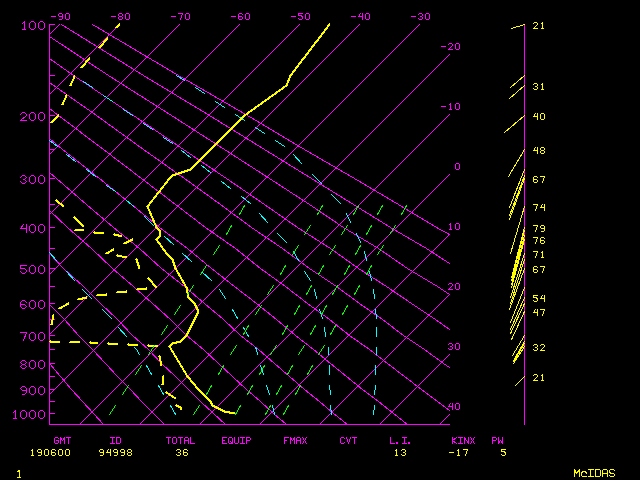Select the 700 pressure level label

(x=34, y=336)
